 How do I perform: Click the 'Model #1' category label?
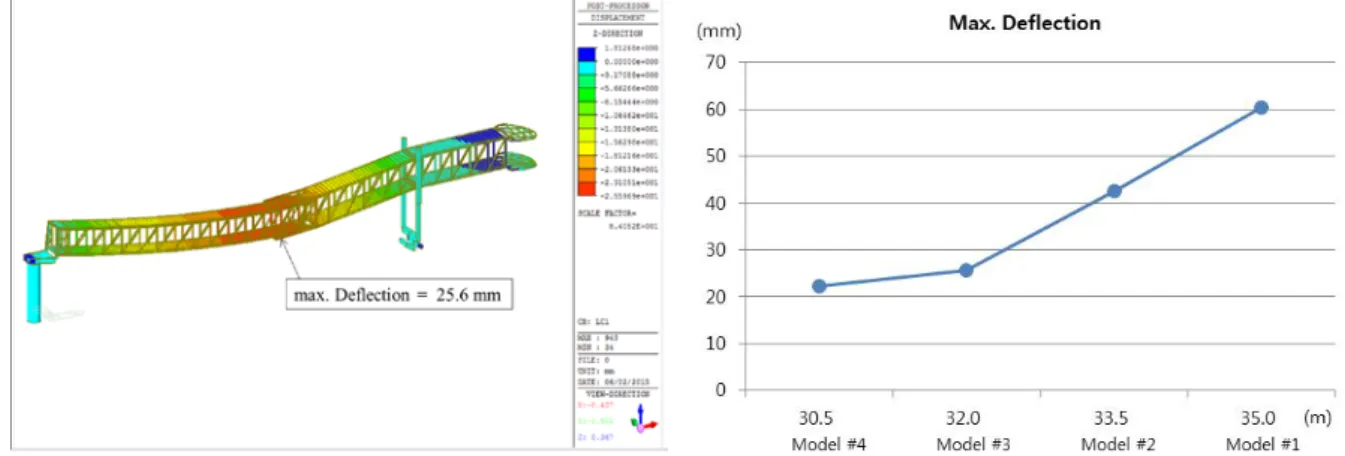click(1261, 445)
